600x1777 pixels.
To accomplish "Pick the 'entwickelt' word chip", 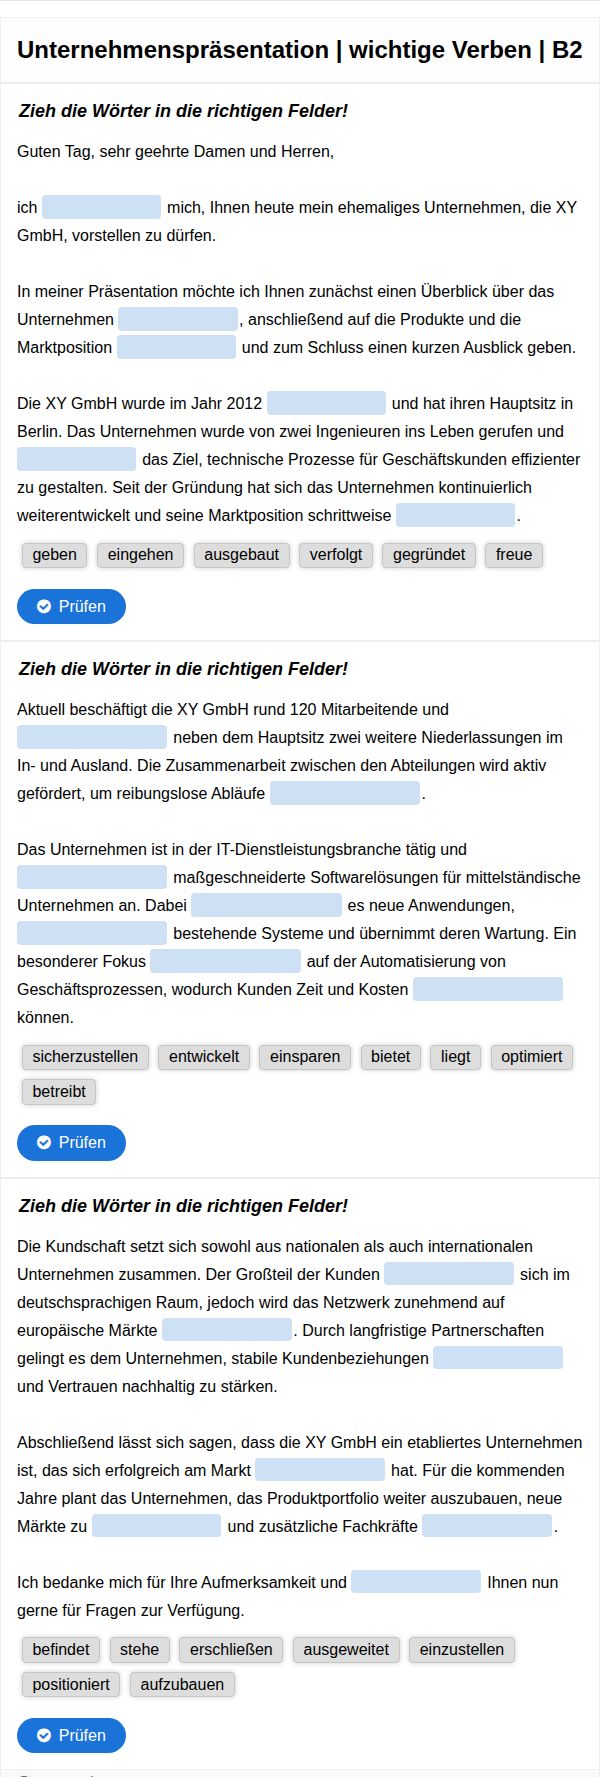I will pos(204,1056).
